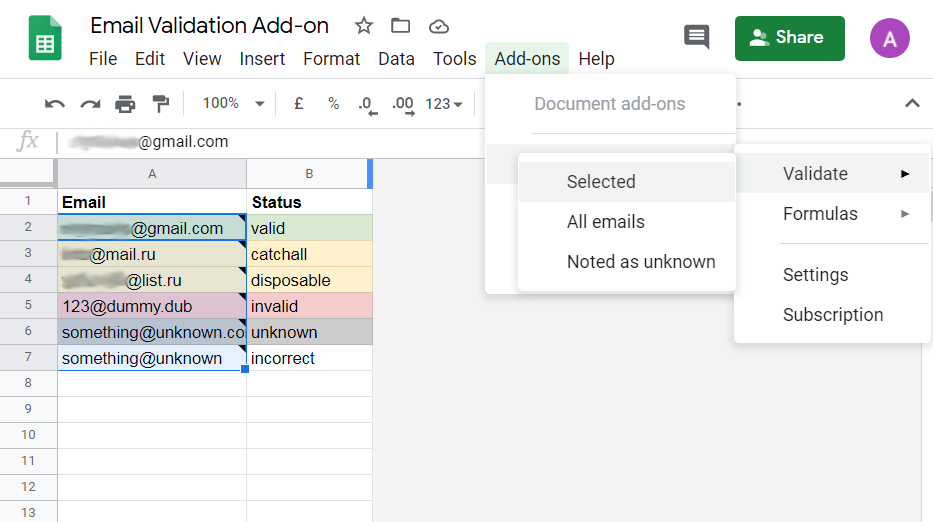The height and width of the screenshot is (522, 933).
Task: Open the comment history icon
Action: coord(696,37)
